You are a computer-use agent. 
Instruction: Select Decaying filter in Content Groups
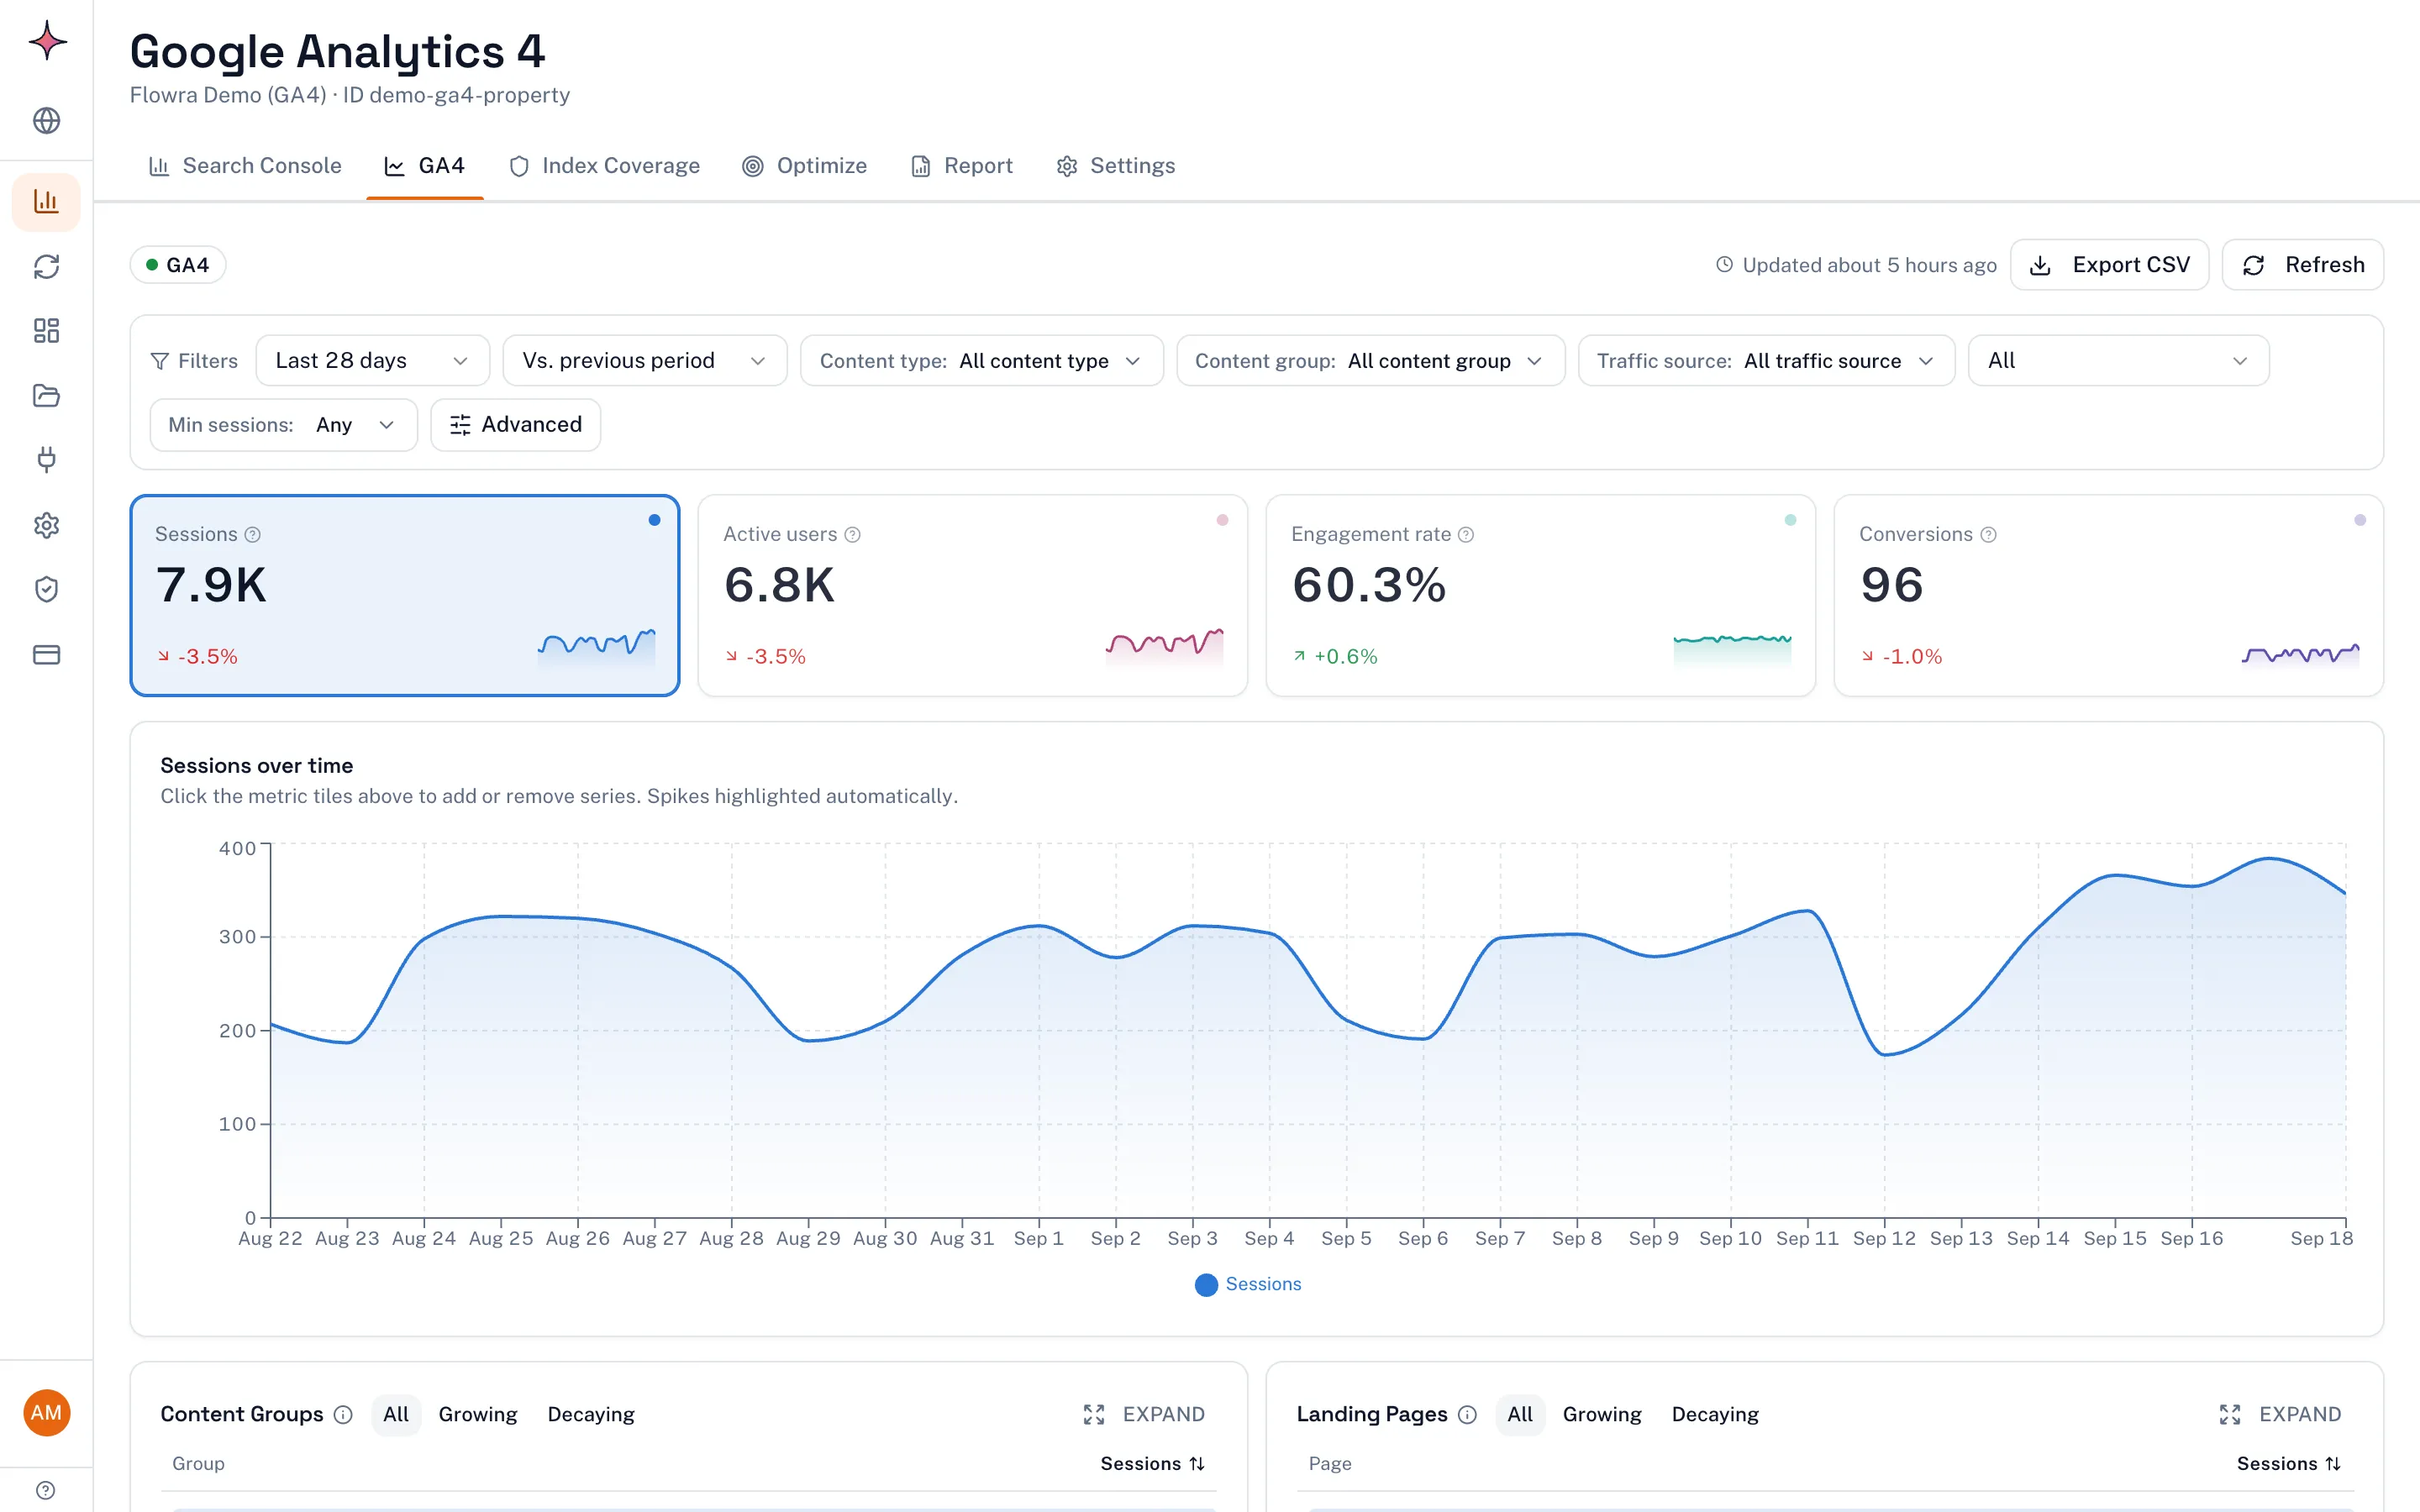point(591,1414)
